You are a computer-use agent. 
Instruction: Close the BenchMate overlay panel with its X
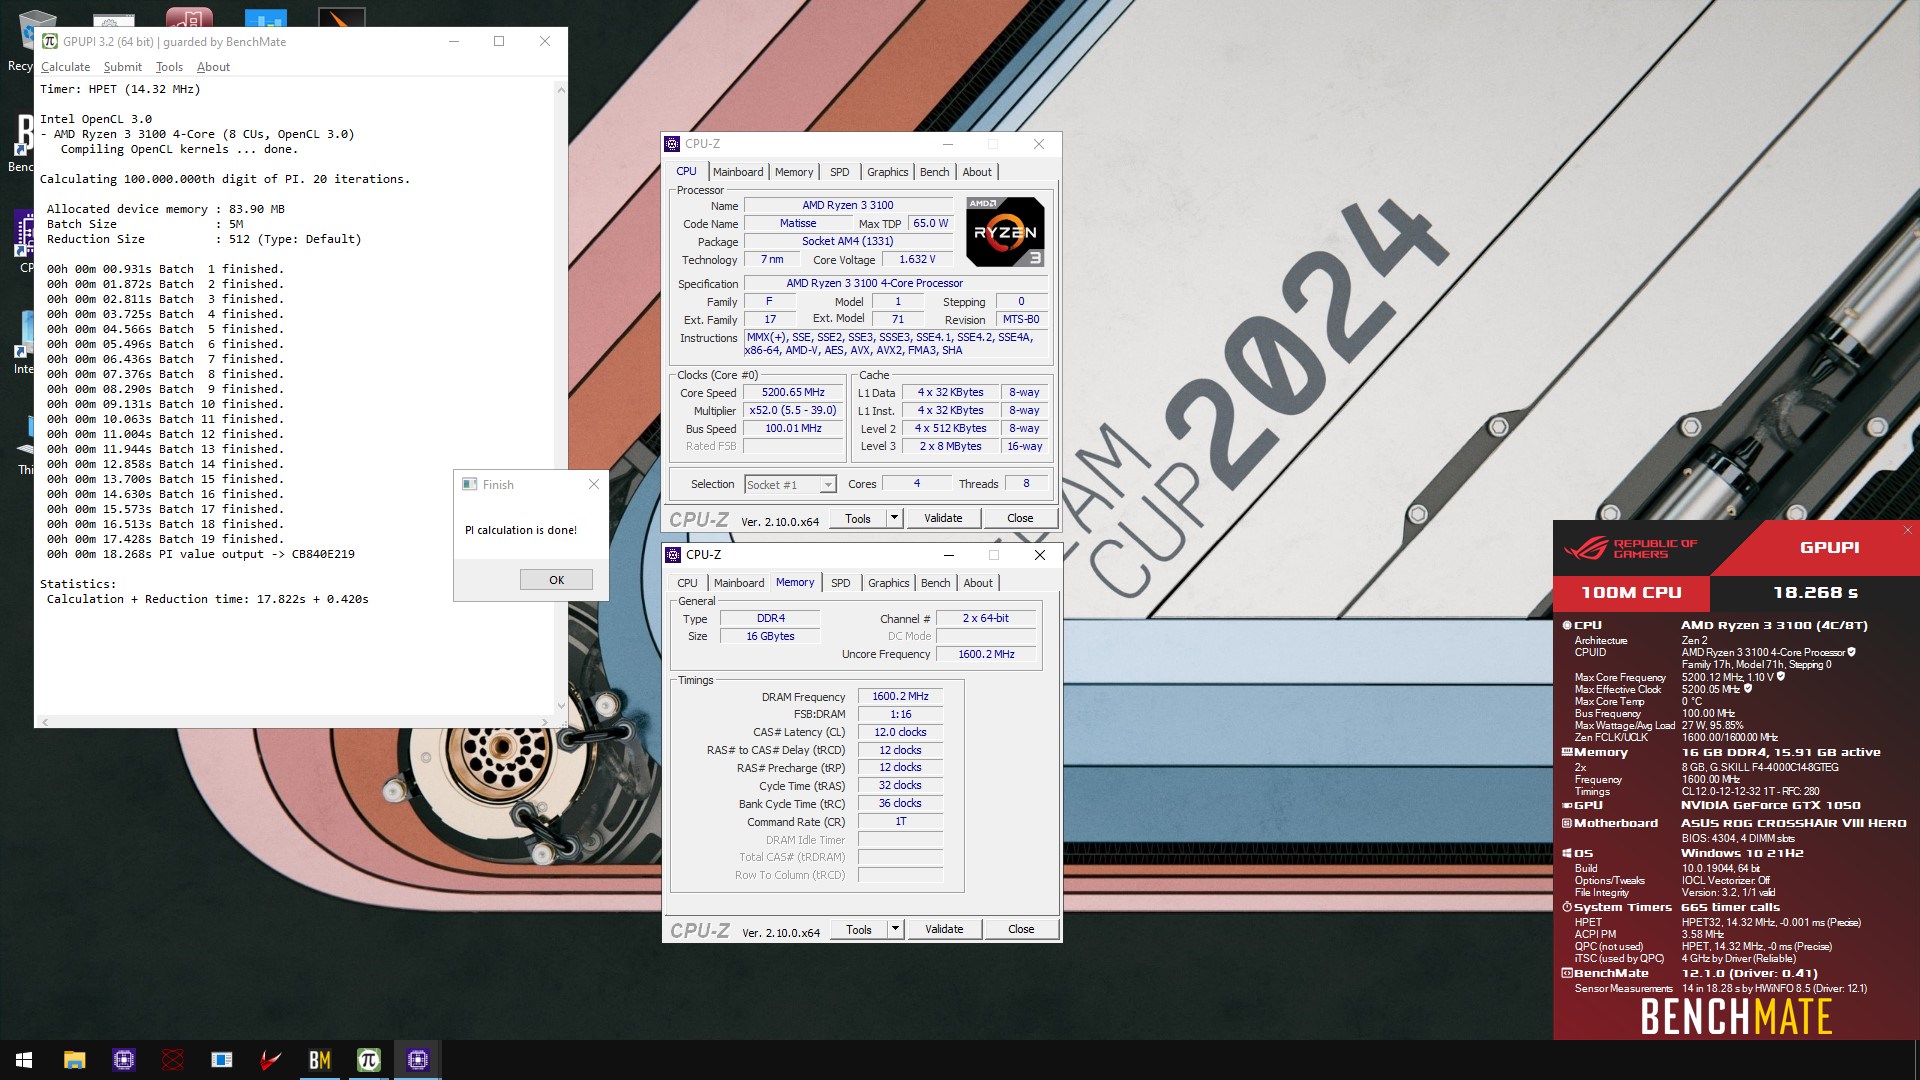pos(1907,530)
